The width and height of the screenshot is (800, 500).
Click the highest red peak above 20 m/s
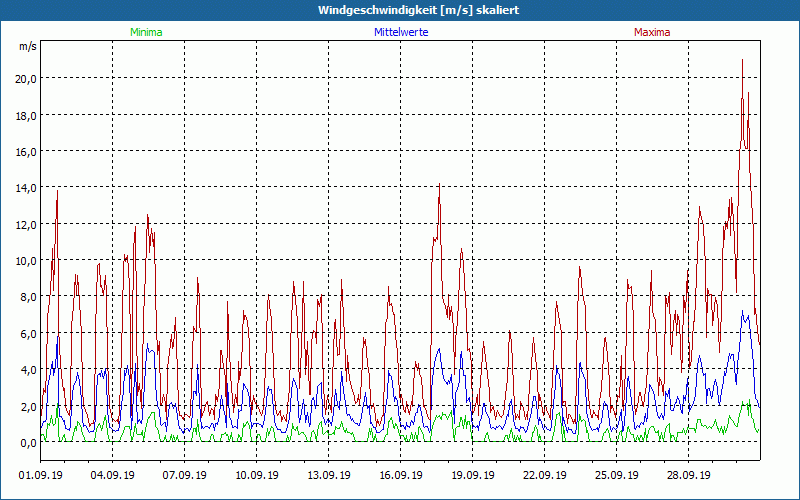pyautogui.click(x=742, y=60)
